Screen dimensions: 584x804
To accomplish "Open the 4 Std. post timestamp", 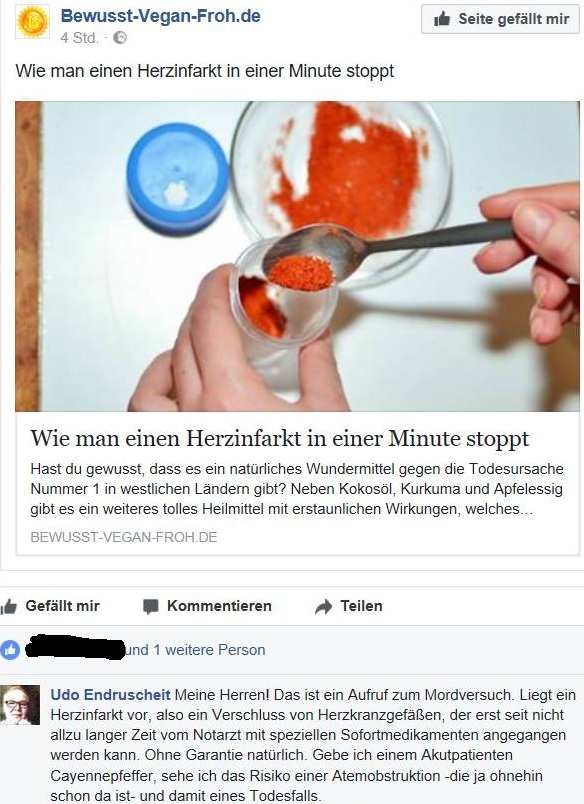I will tap(79, 38).
